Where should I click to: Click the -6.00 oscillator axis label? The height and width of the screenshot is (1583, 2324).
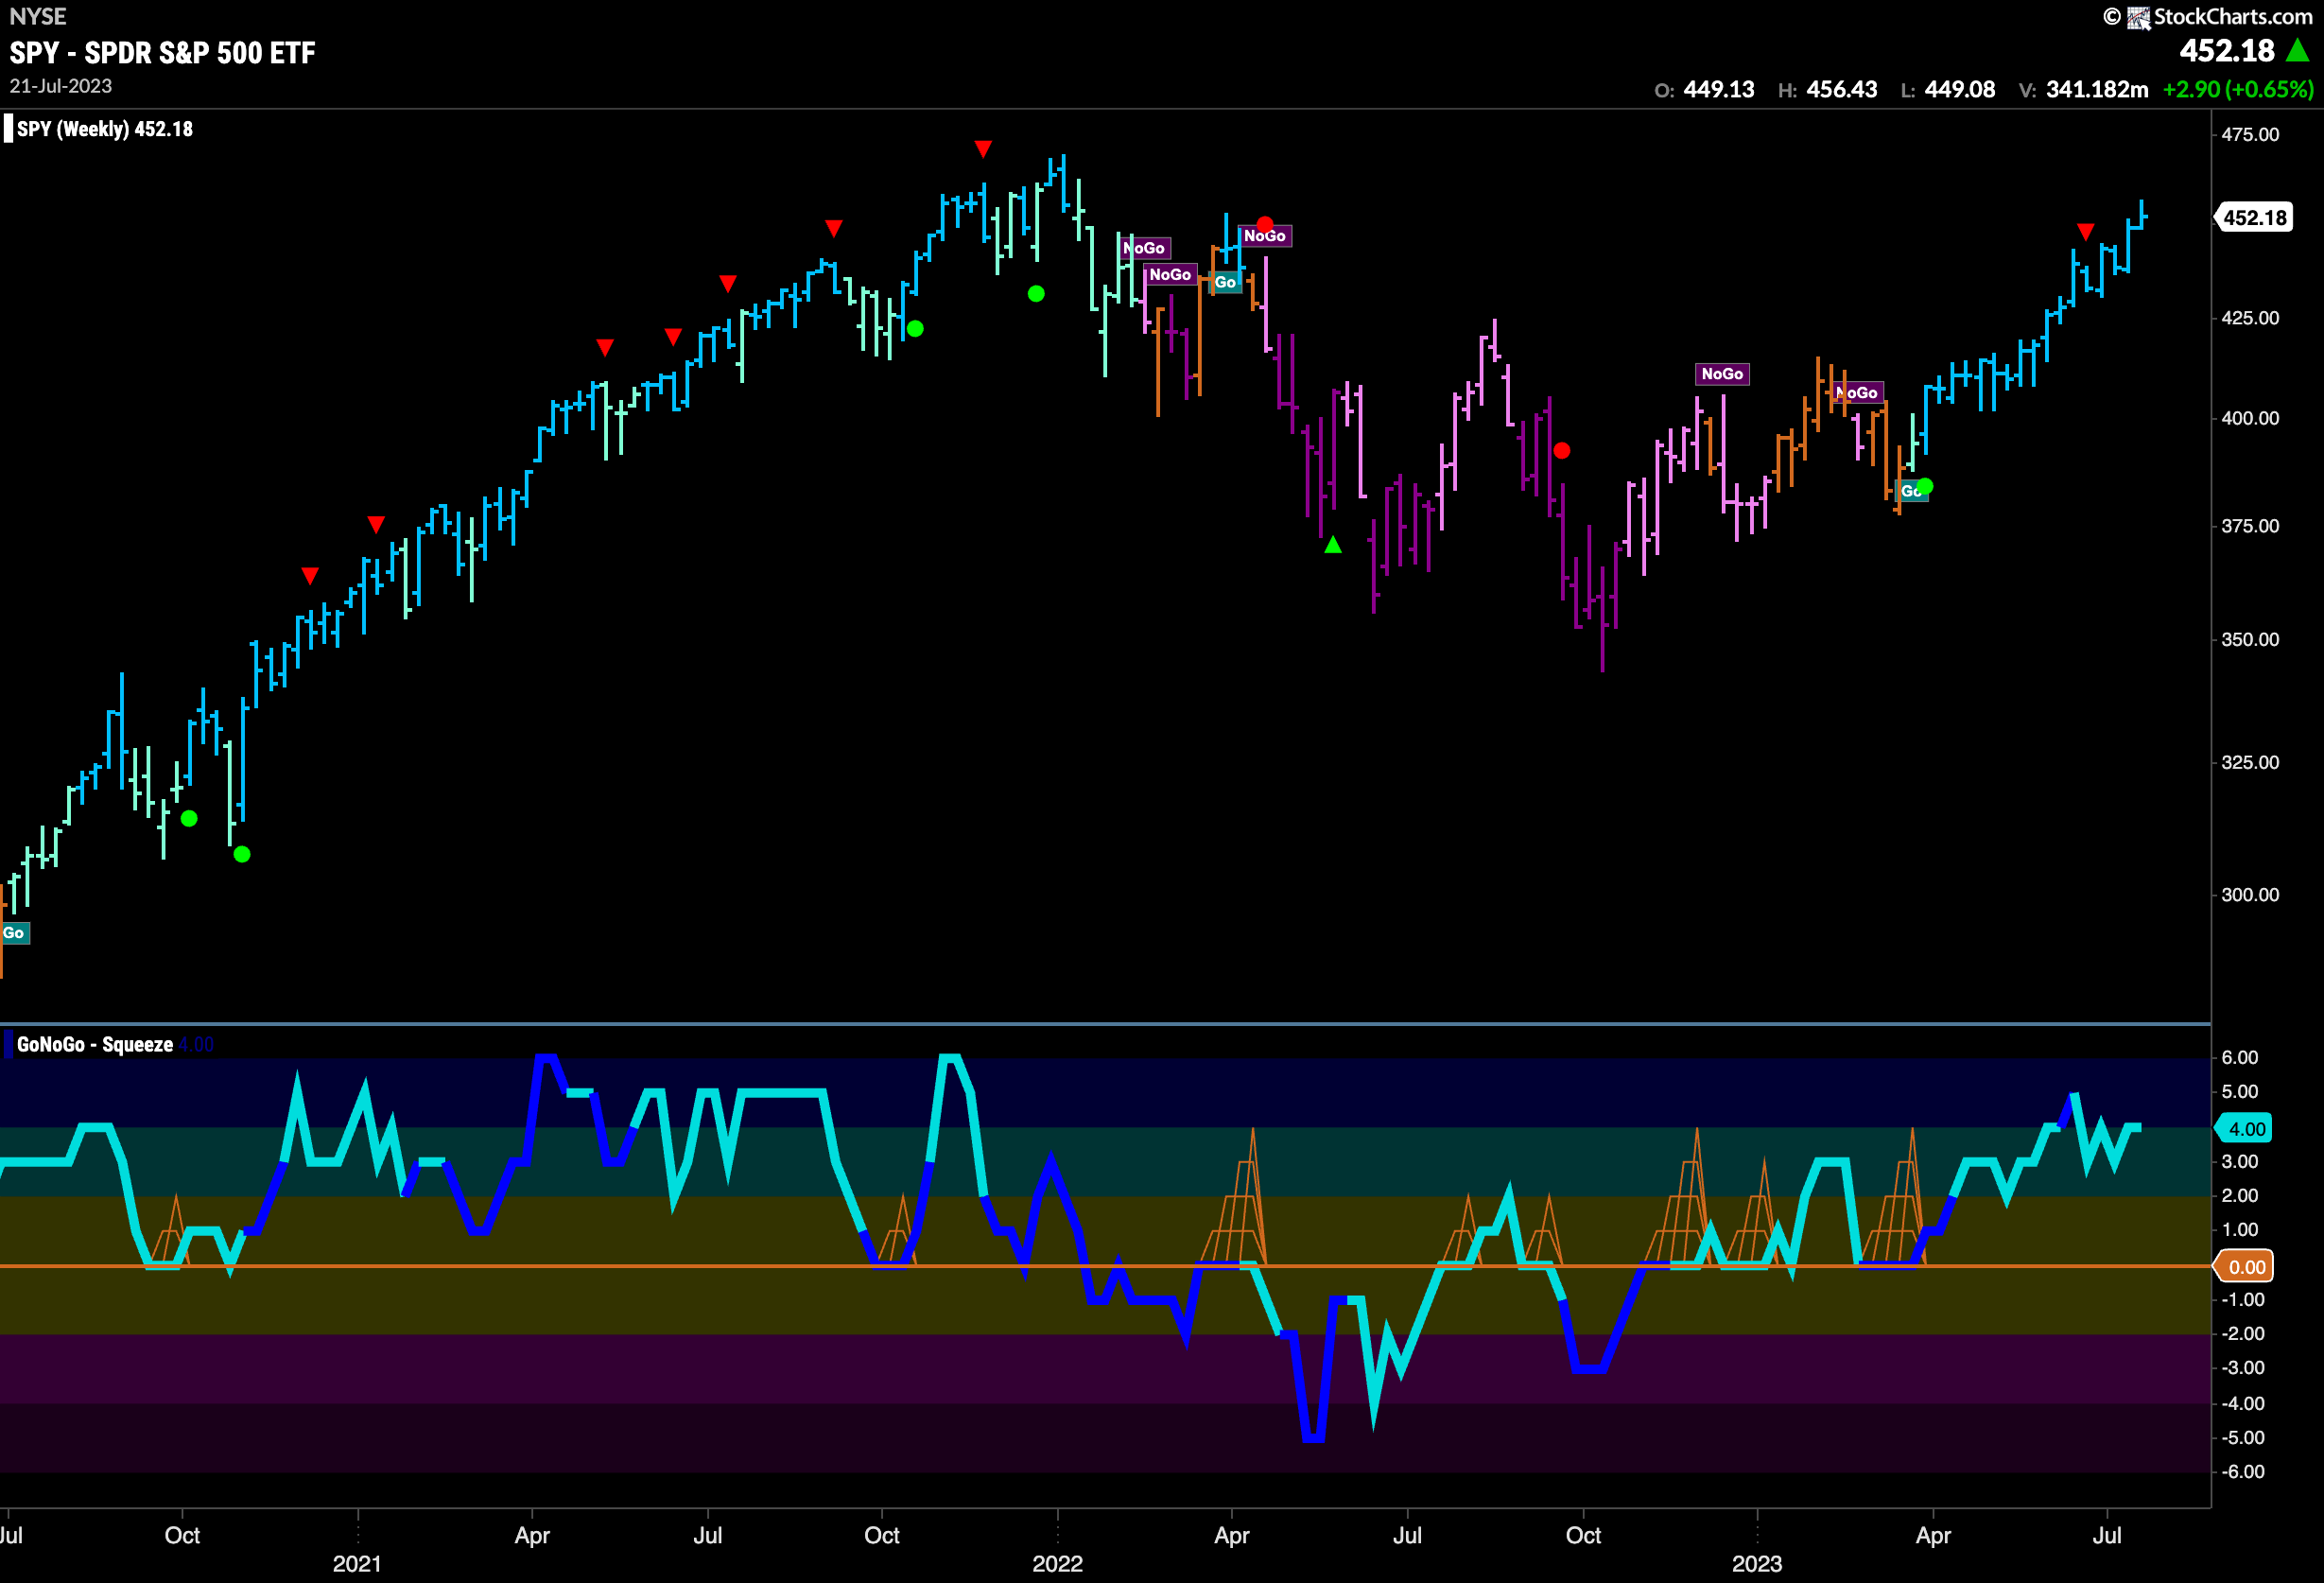pyautogui.click(x=2241, y=1472)
